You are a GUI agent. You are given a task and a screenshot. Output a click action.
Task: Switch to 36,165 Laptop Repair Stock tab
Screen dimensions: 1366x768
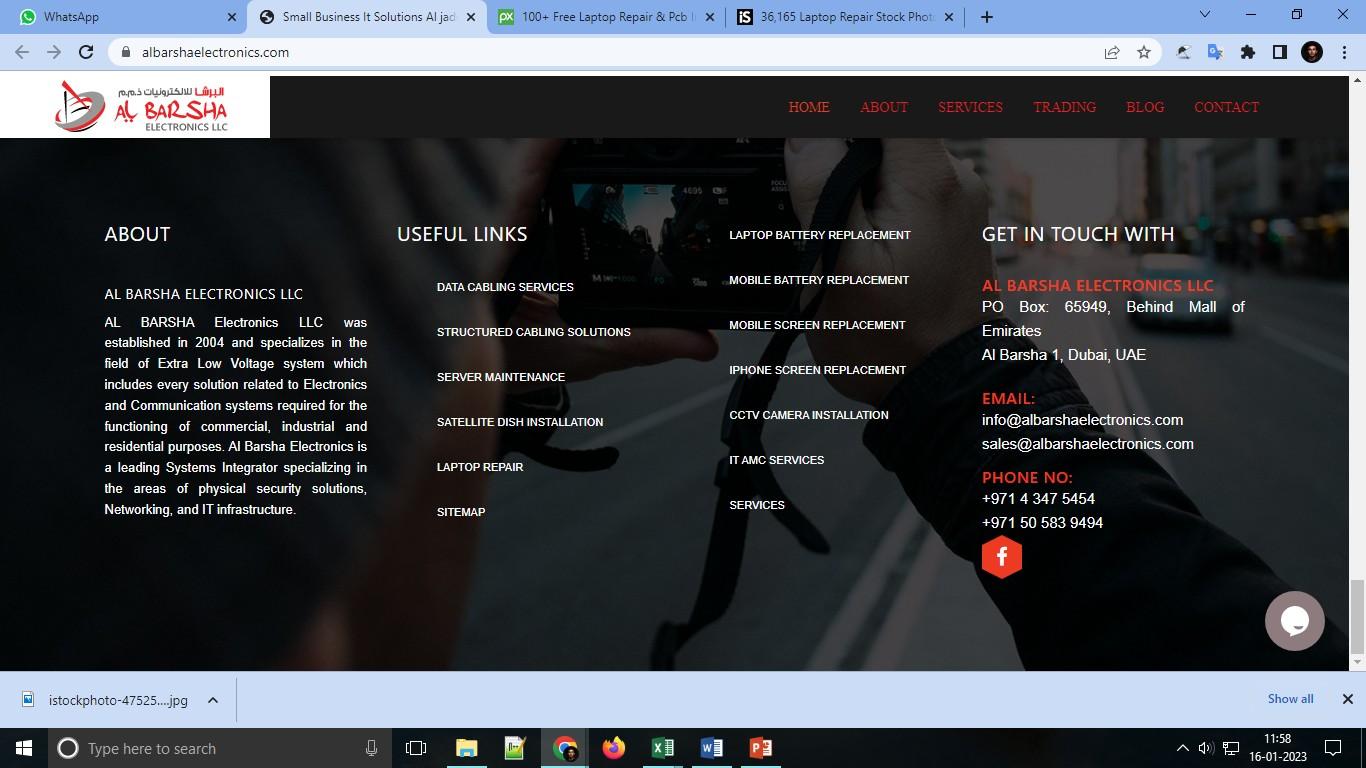pyautogui.click(x=847, y=17)
